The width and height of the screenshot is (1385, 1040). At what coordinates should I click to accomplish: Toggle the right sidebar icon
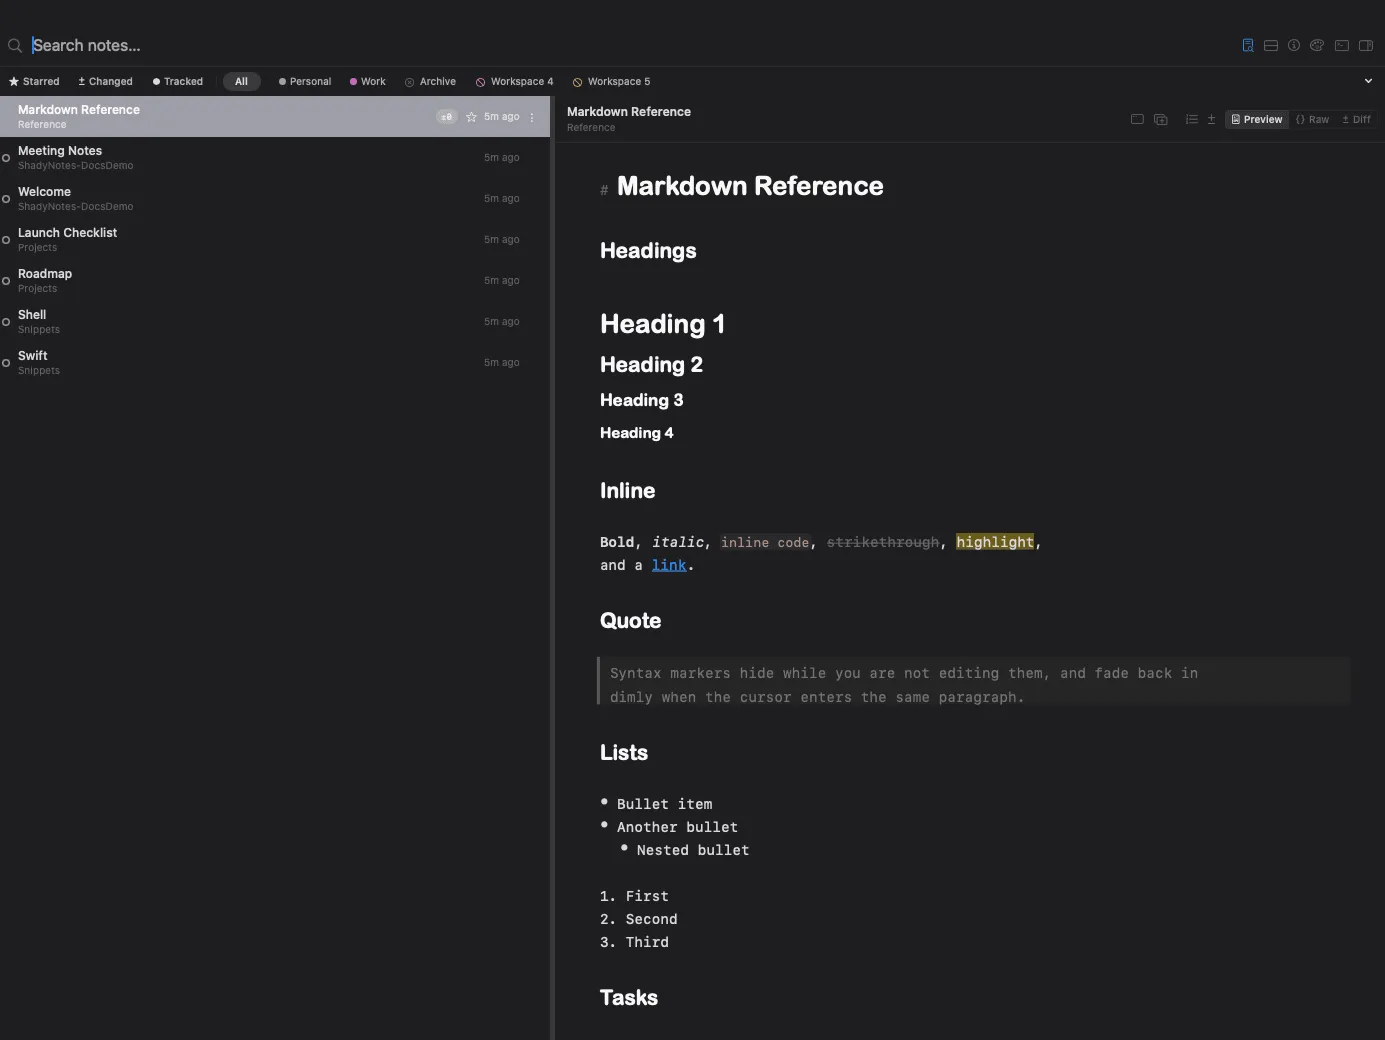tap(1366, 45)
